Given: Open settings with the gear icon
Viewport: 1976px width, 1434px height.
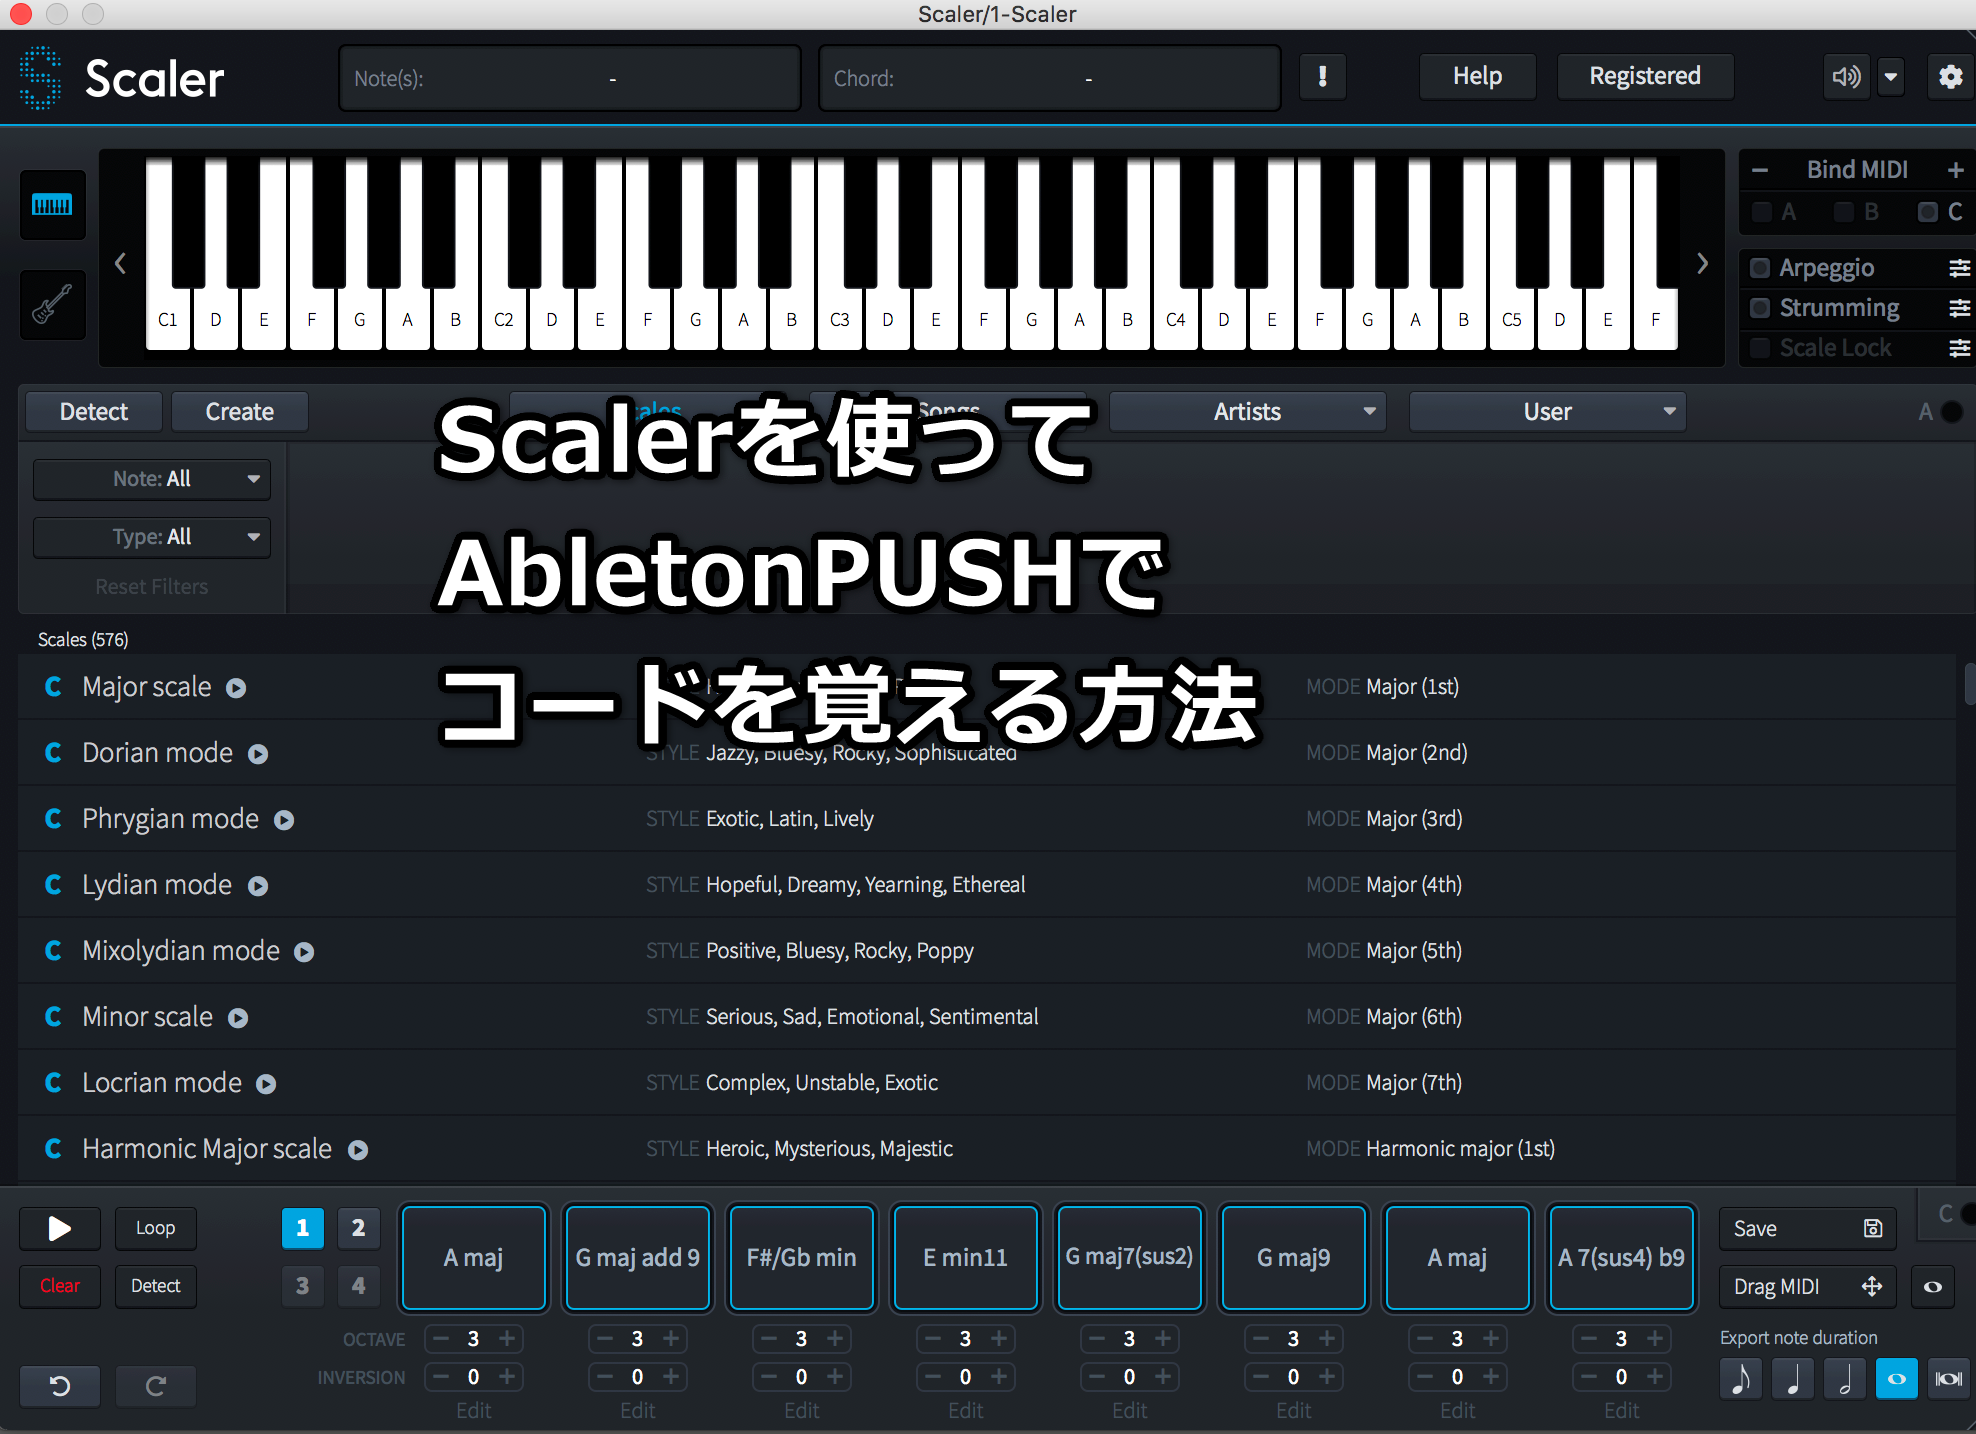Looking at the screenshot, I should click(1949, 77).
